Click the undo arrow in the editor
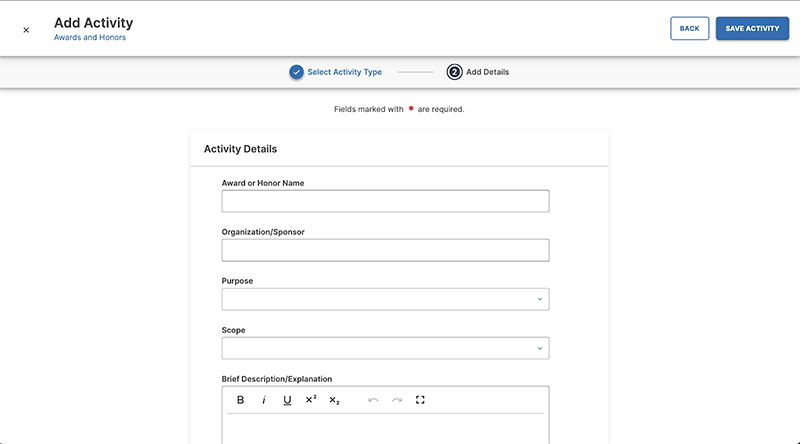This screenshot has width=800, height=444. 373,400
